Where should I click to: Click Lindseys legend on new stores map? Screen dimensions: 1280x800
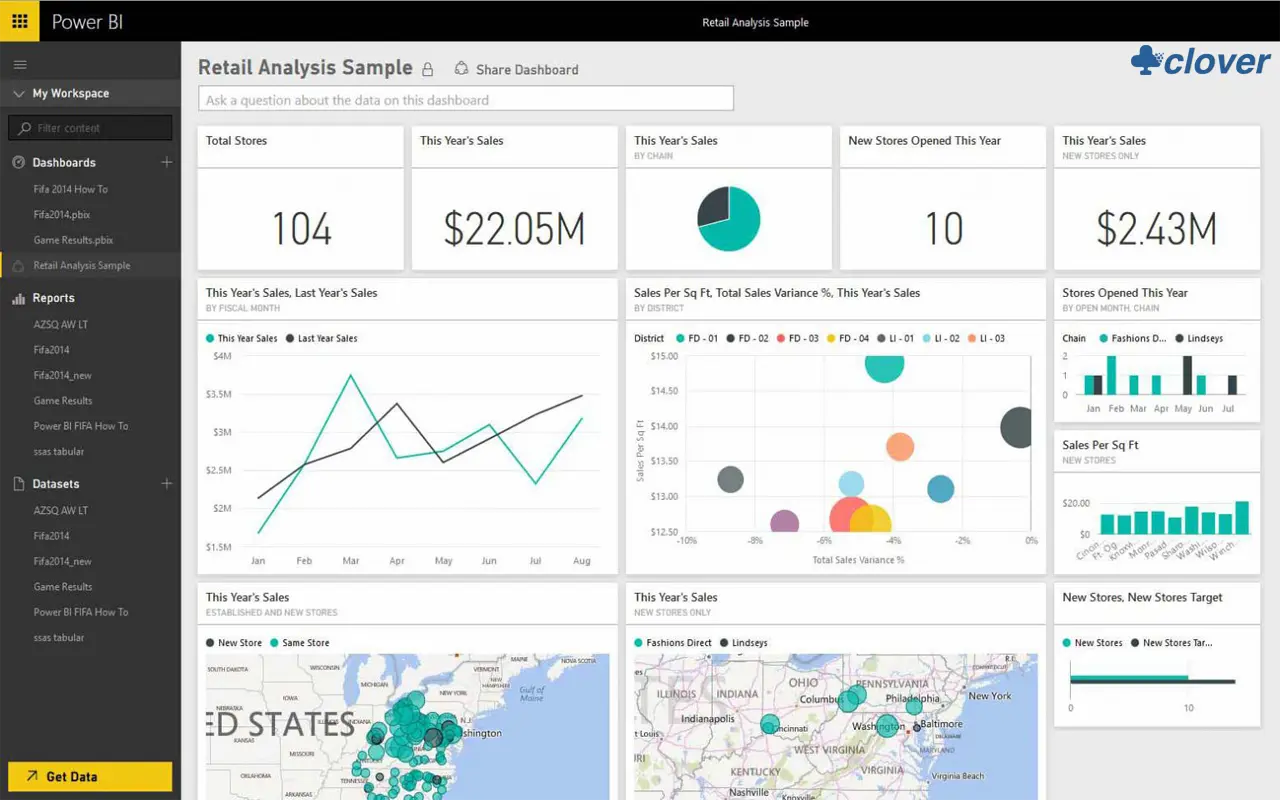click(x=744, y=643)
